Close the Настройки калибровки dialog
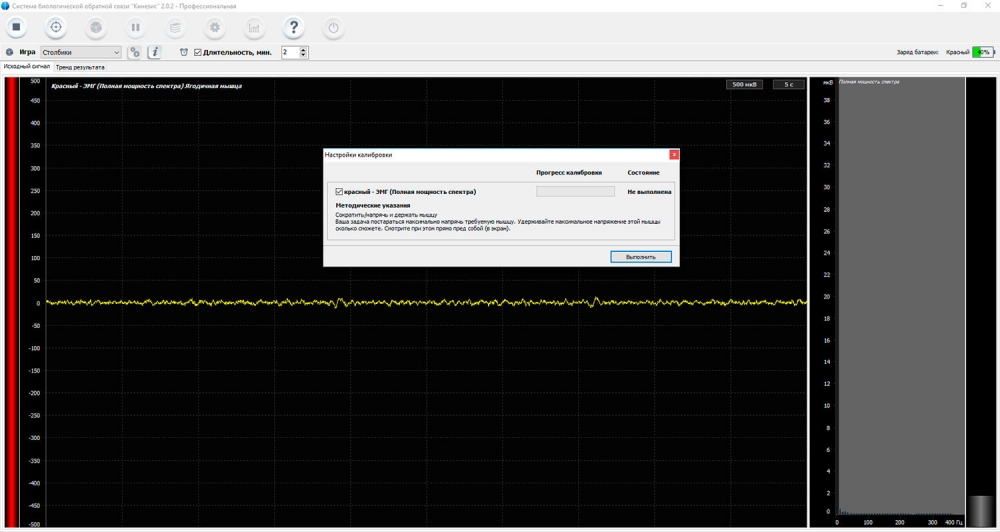The image size is (1000, 532). 673,155
